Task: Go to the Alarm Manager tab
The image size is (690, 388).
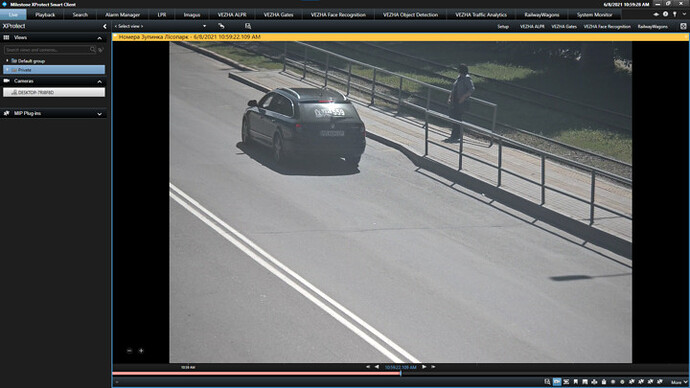Action: pos(122,15)
